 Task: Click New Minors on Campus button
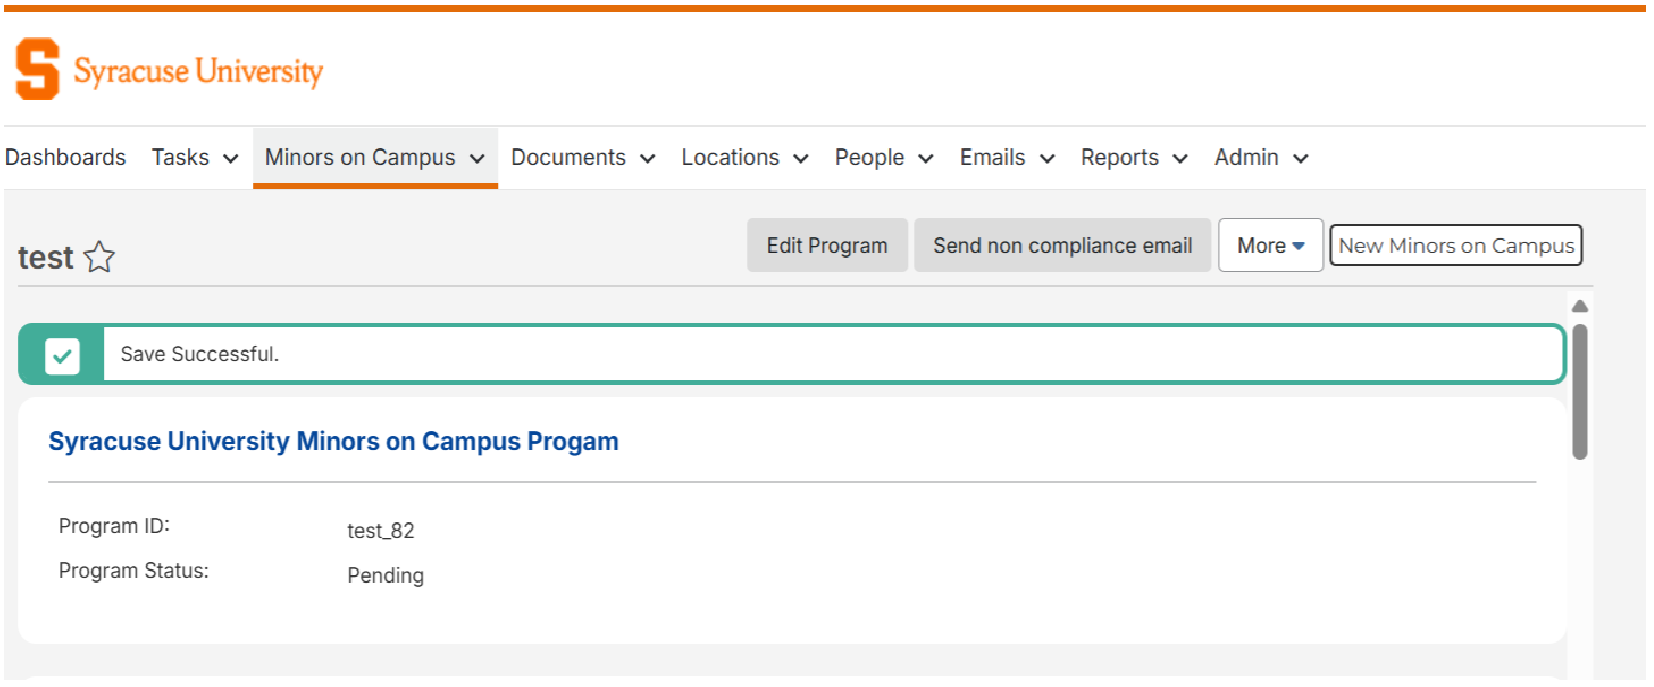click(1455, 246)
